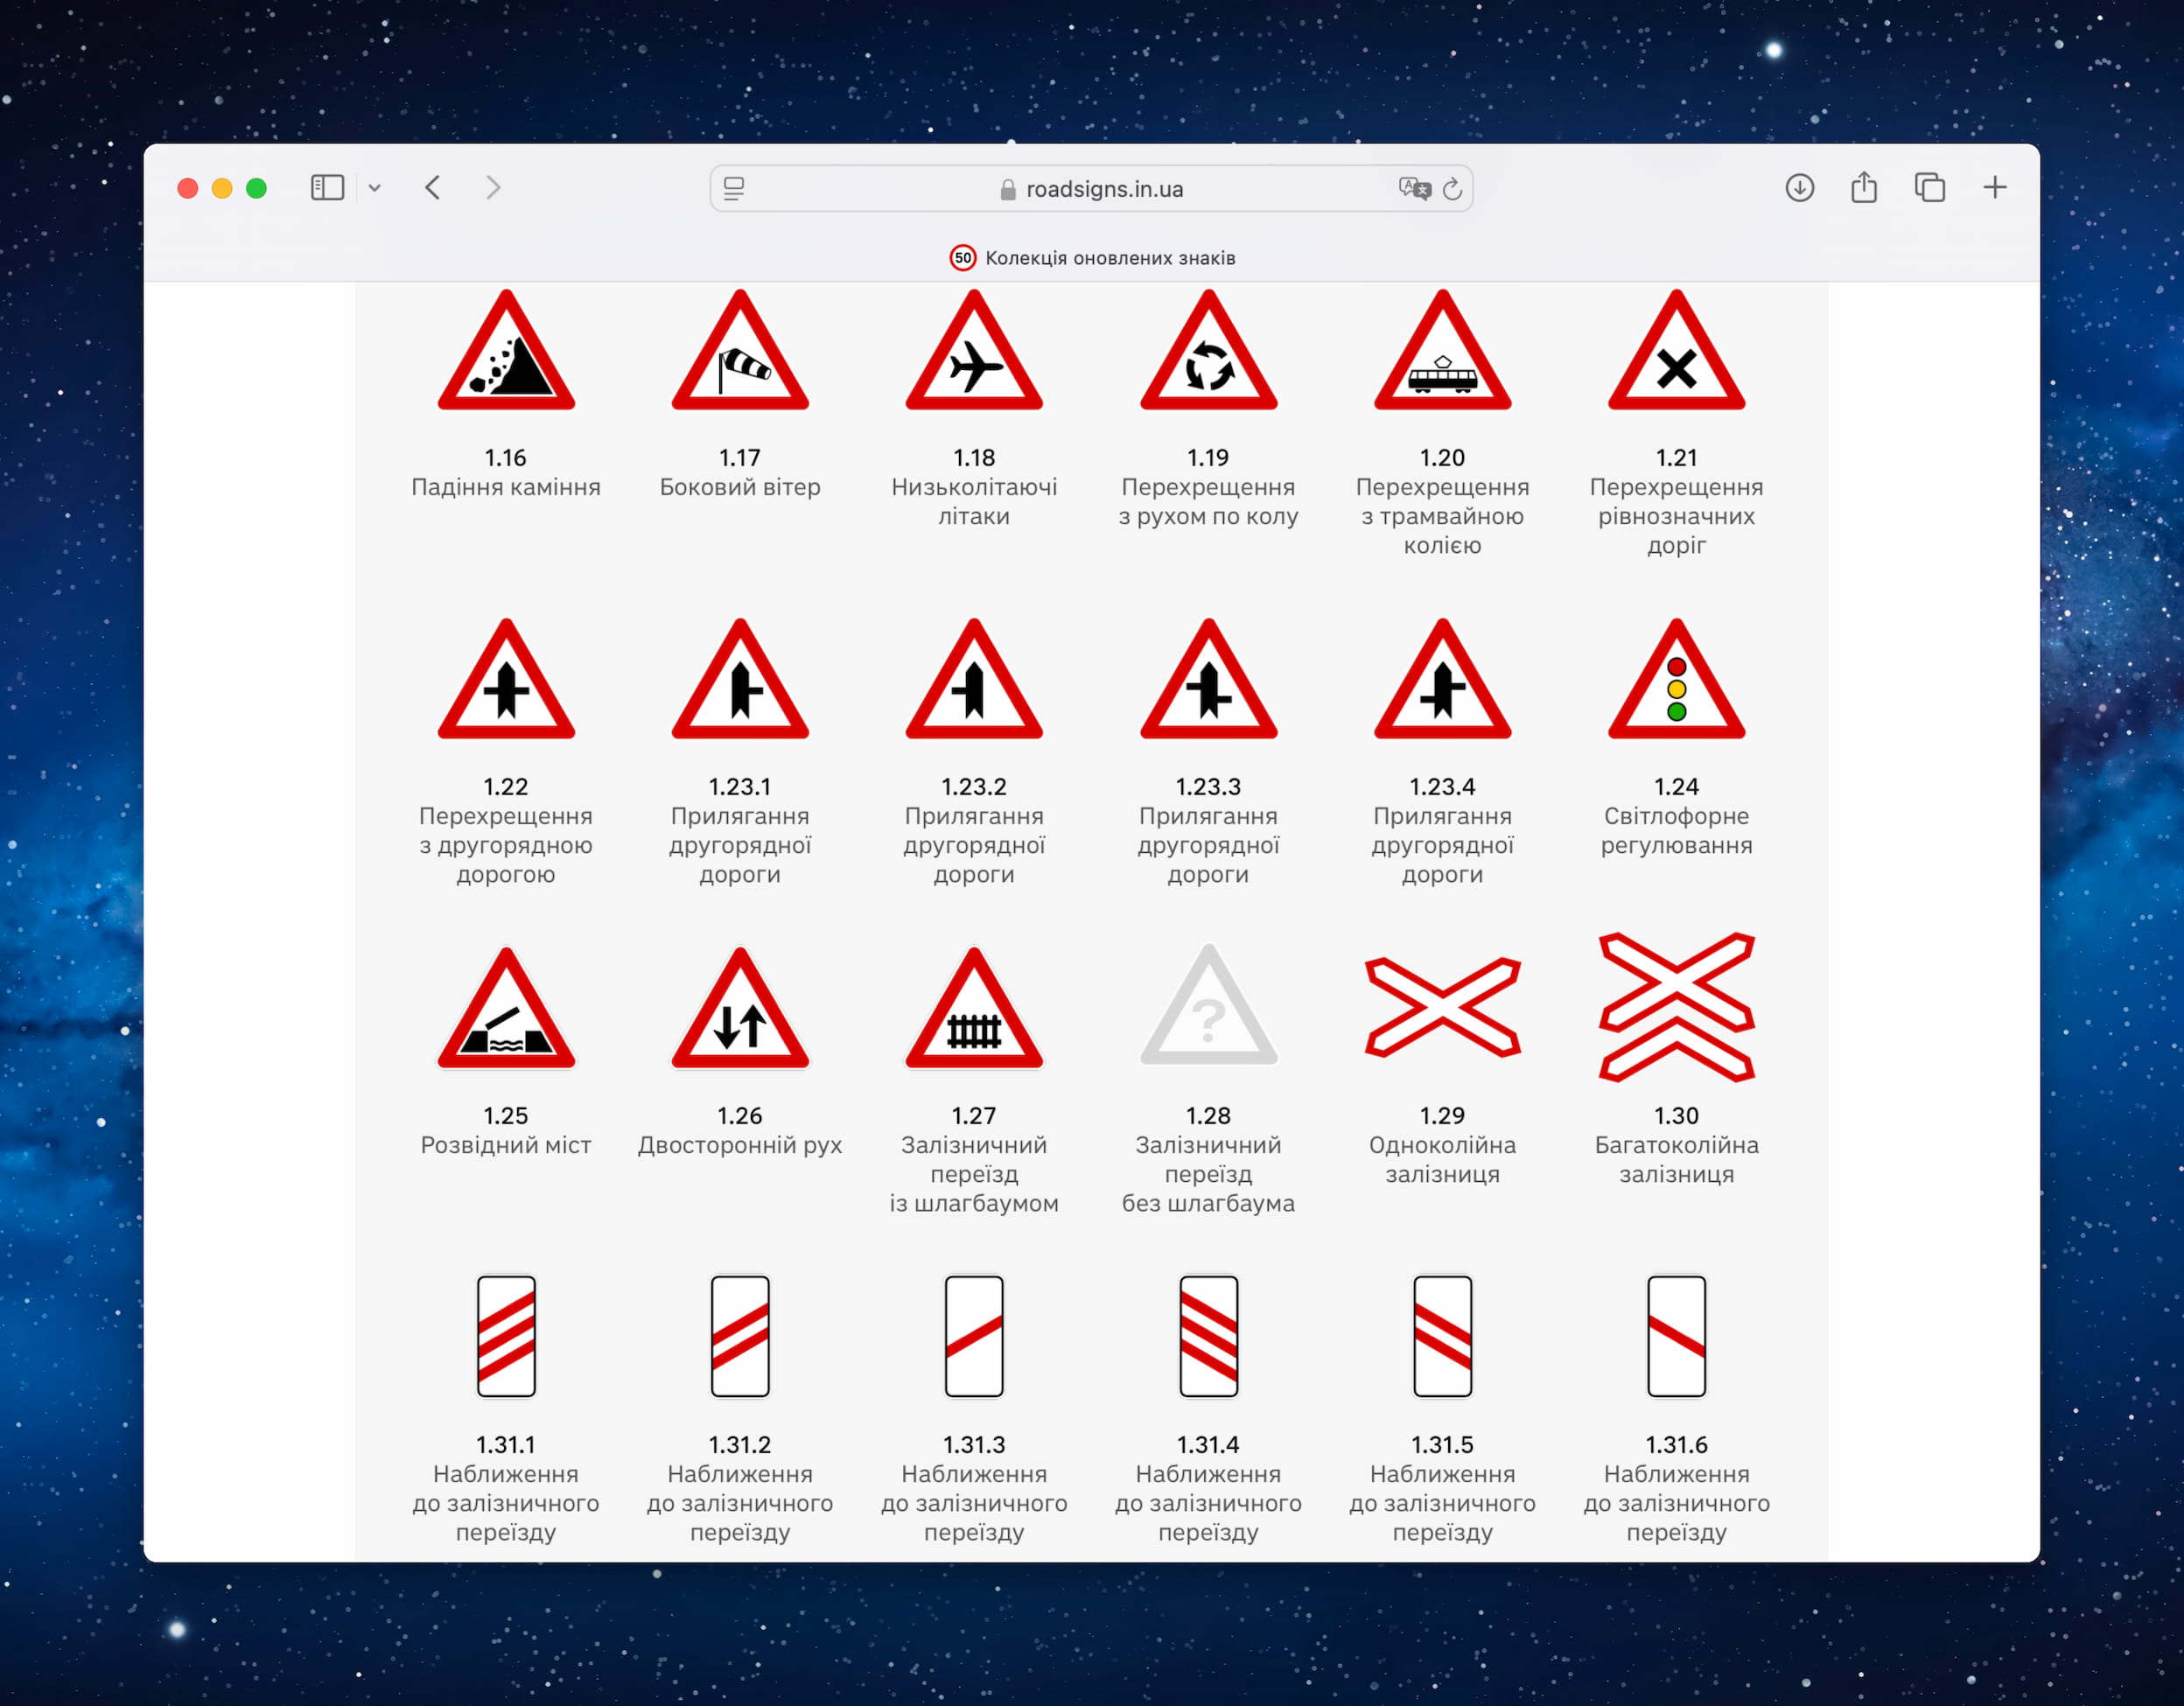Open the 1.21 equal roads crossing sign
Screen dimensions: 2184x1706
click(1677, 350)
